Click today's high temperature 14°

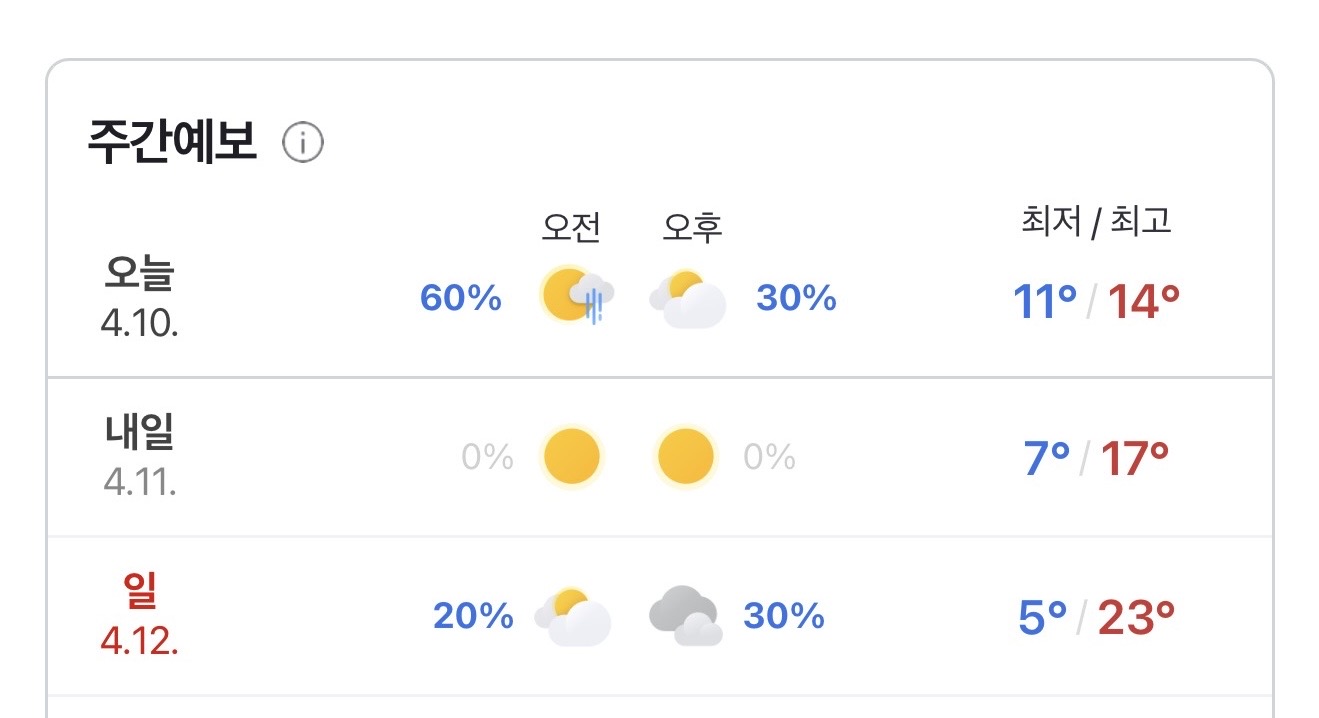pos(1143,300)
